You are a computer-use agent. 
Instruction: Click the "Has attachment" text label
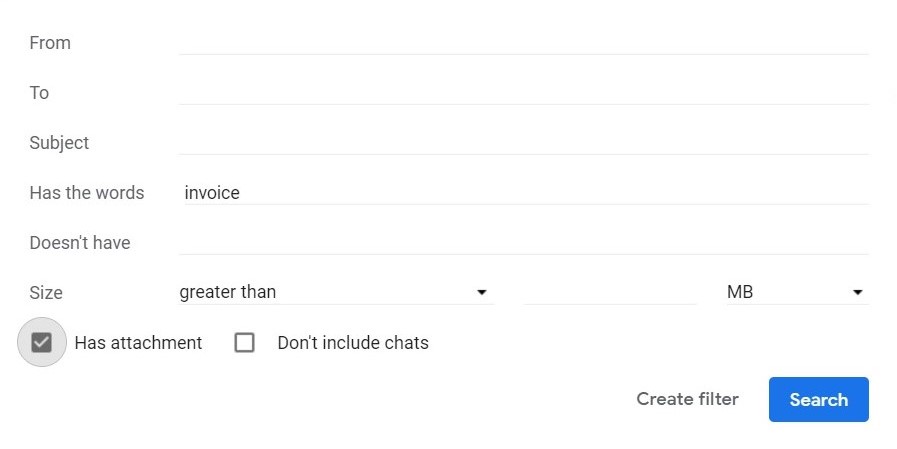tap(138, 343)
